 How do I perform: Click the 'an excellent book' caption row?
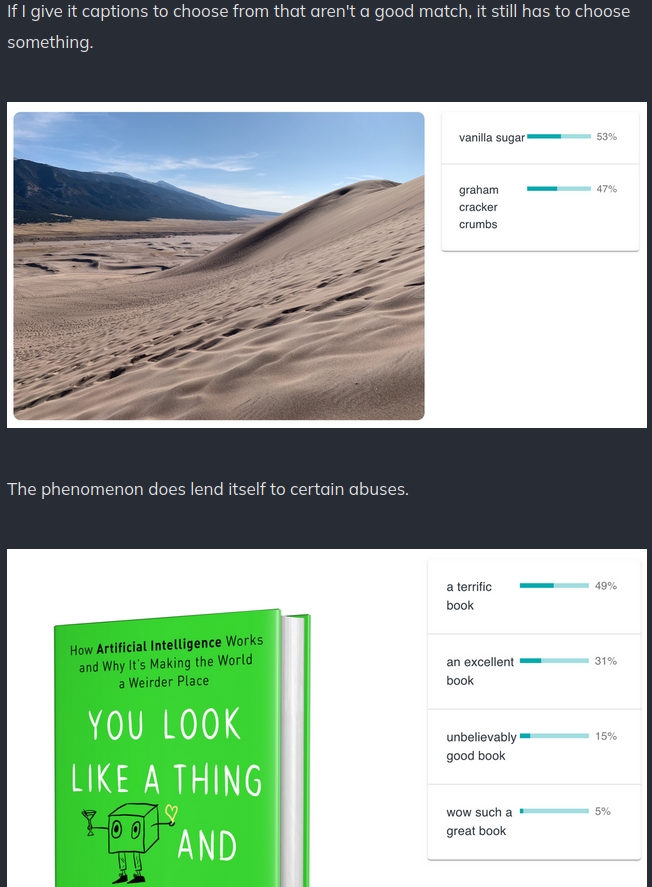(x=534, y=671)
